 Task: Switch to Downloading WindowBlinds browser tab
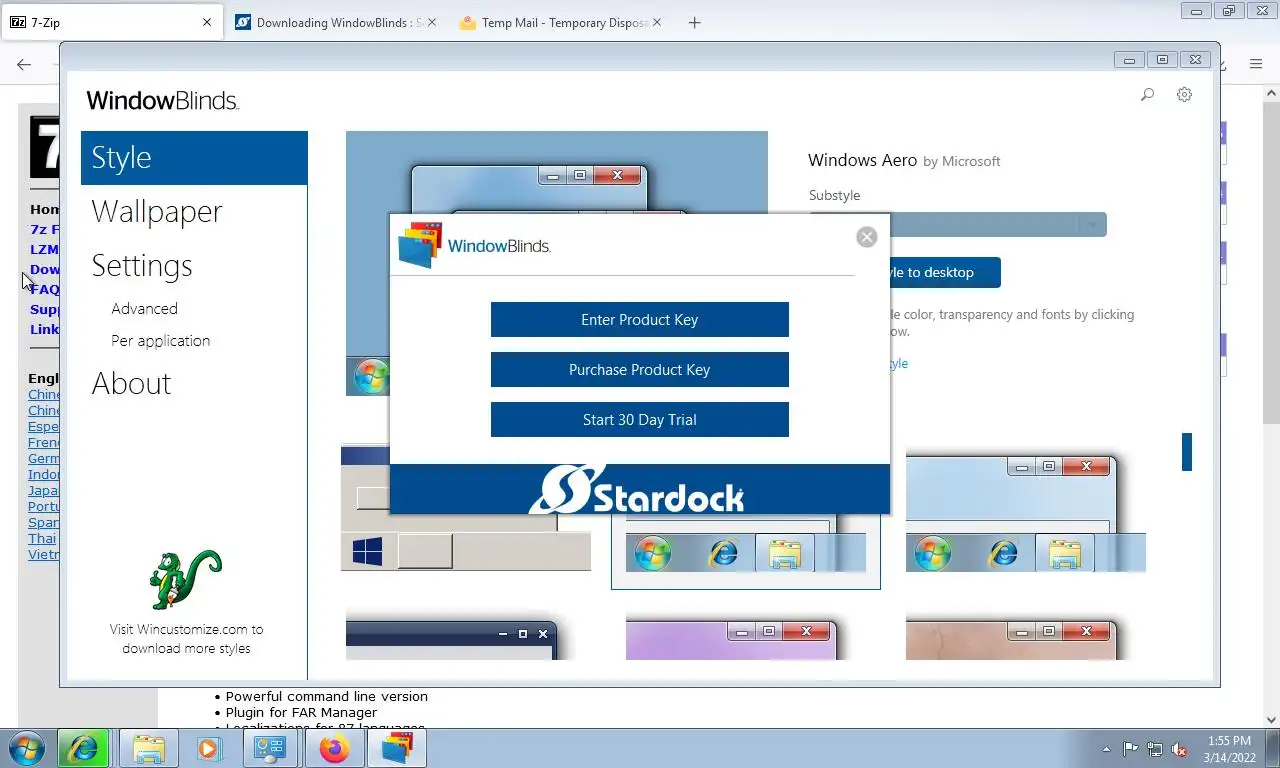pos(336,22)
